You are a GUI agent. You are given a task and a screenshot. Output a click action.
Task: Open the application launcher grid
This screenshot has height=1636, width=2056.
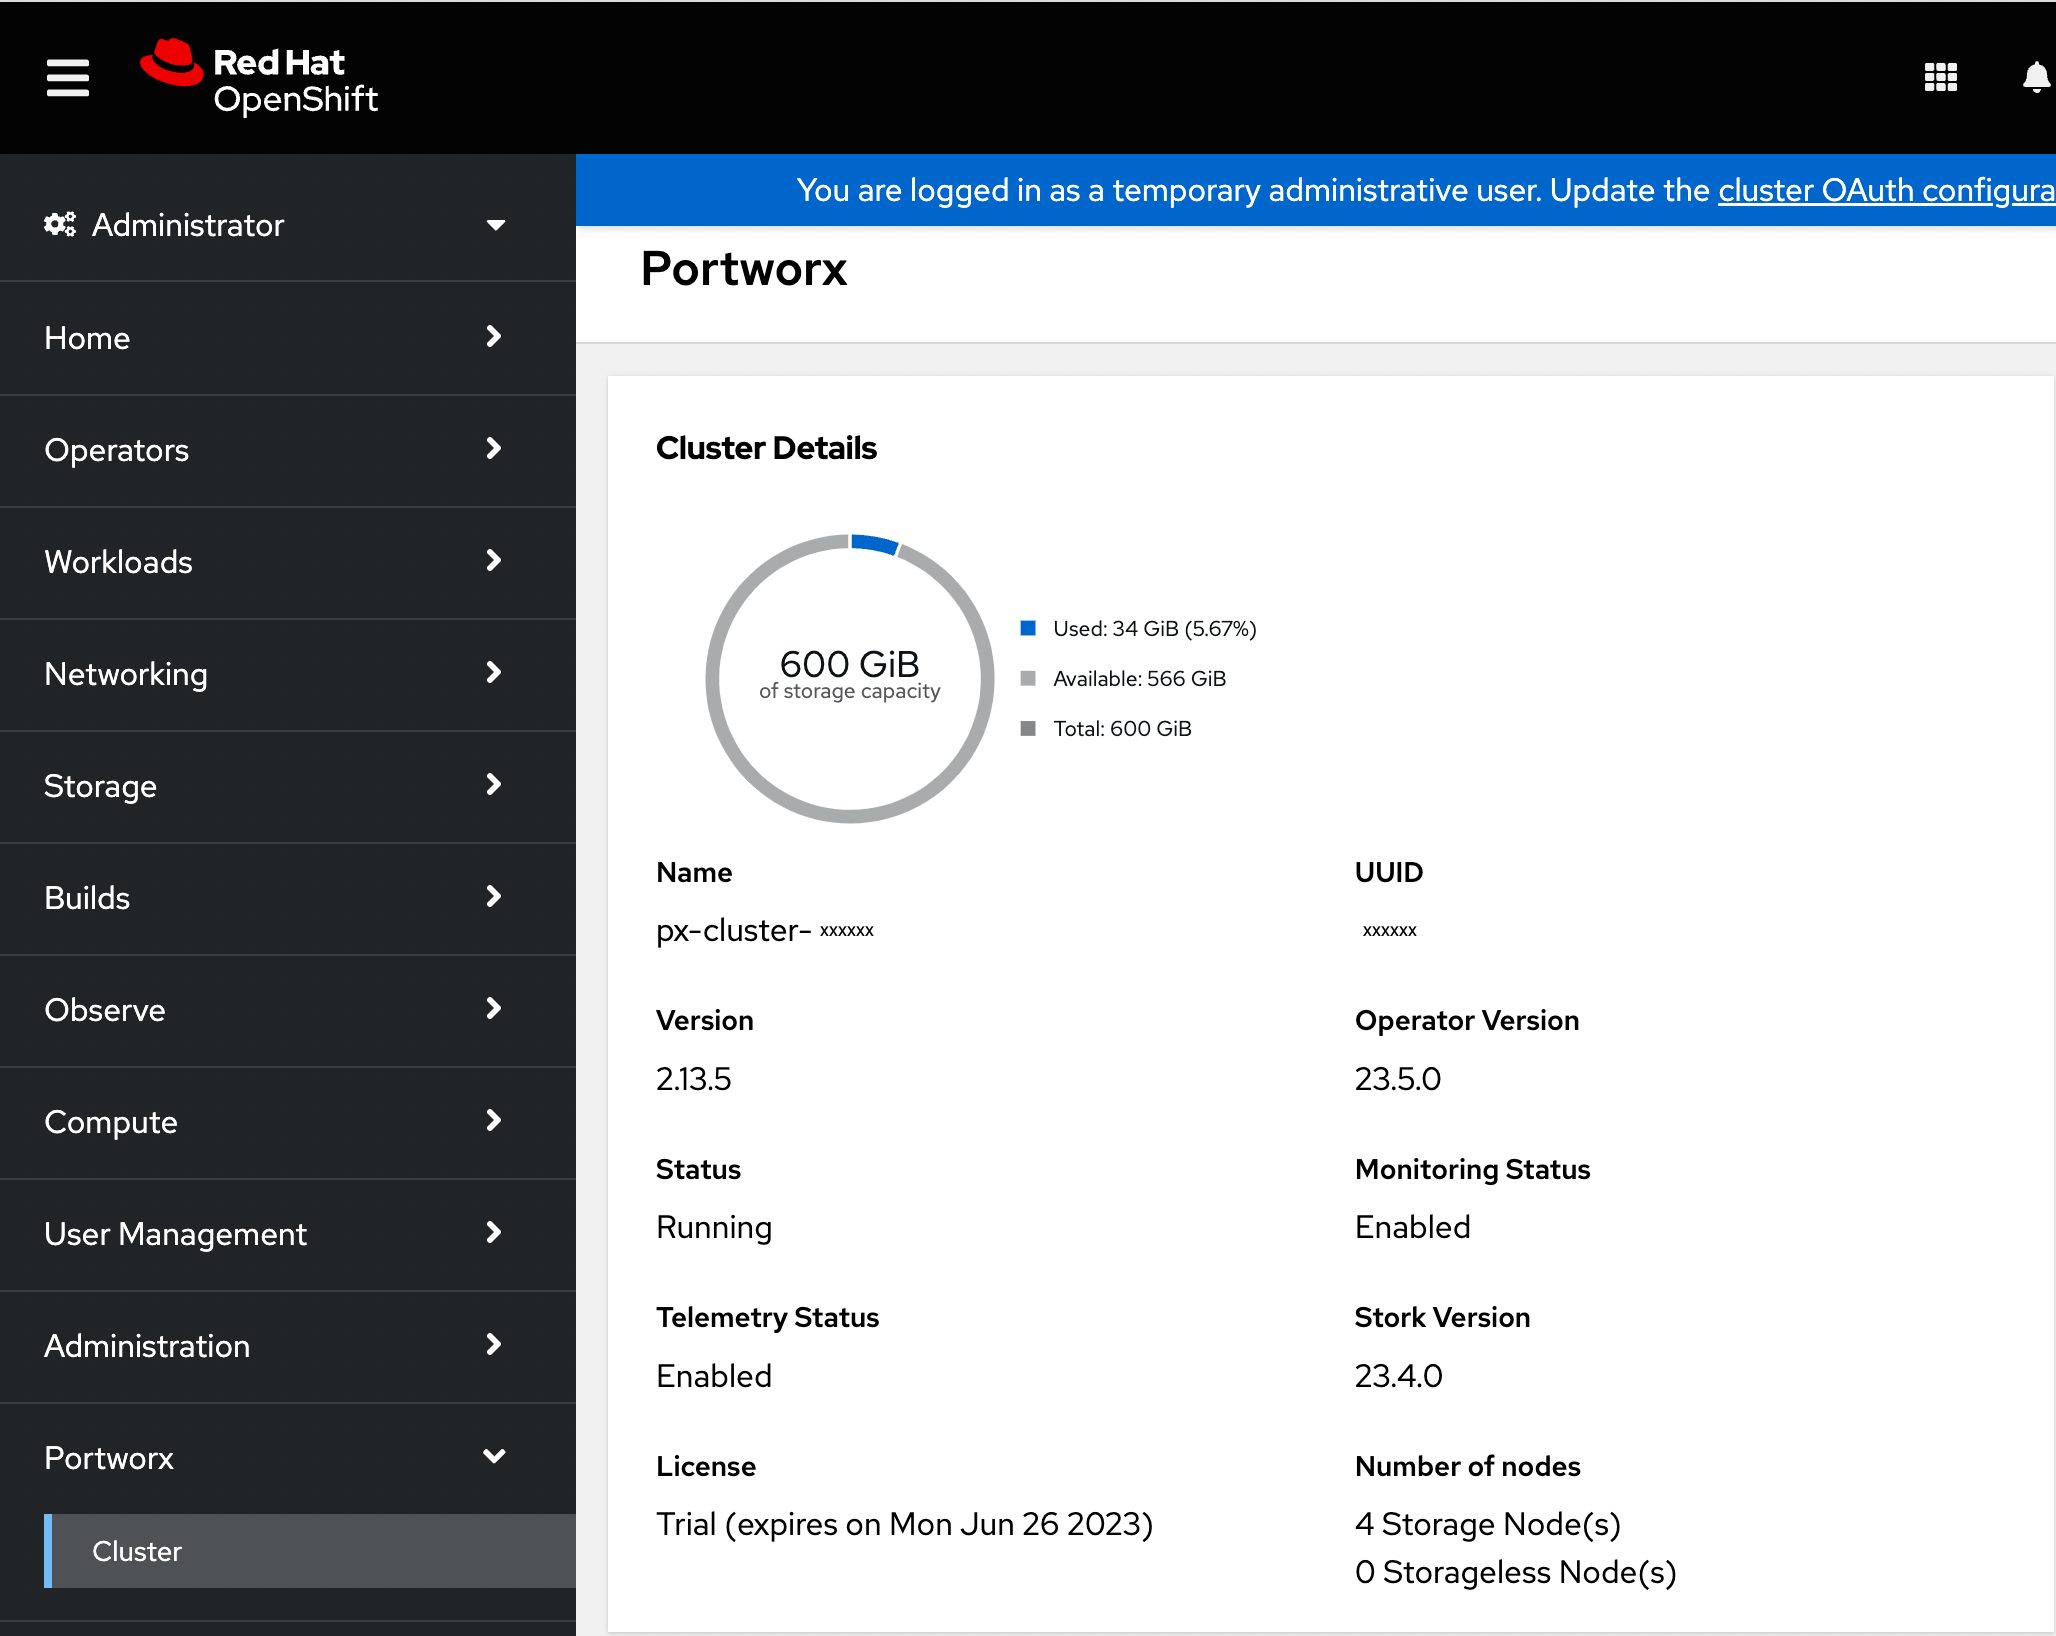(1940, 76)
